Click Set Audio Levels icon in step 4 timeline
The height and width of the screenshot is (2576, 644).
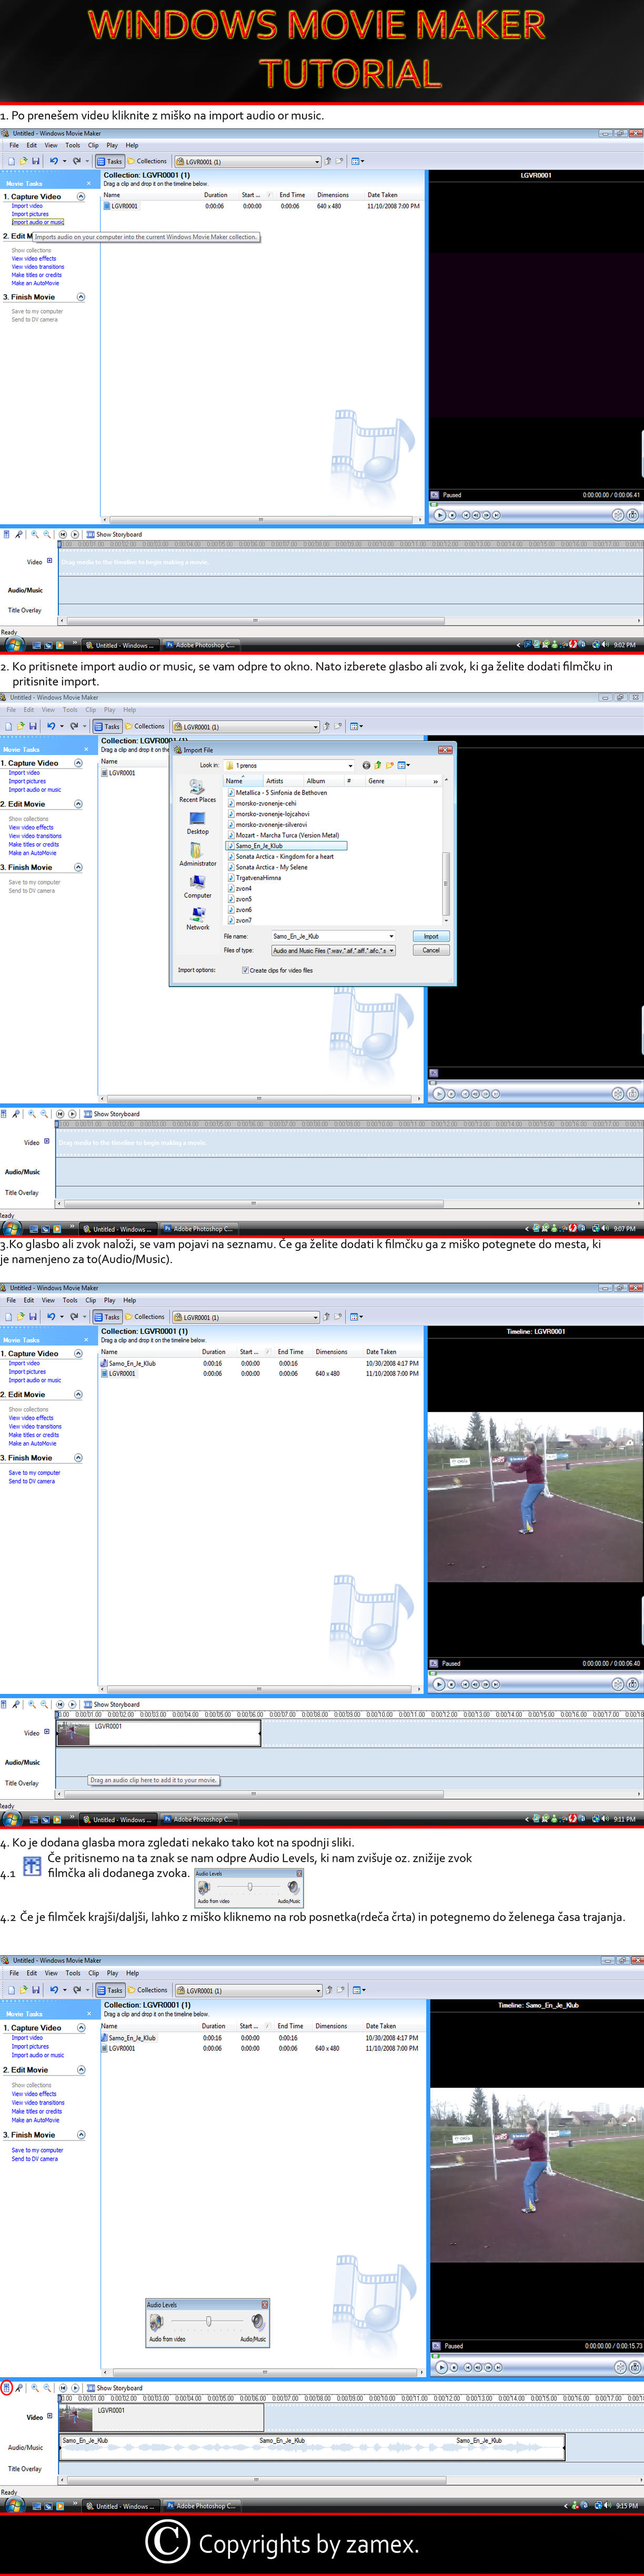coord(6,2387)
